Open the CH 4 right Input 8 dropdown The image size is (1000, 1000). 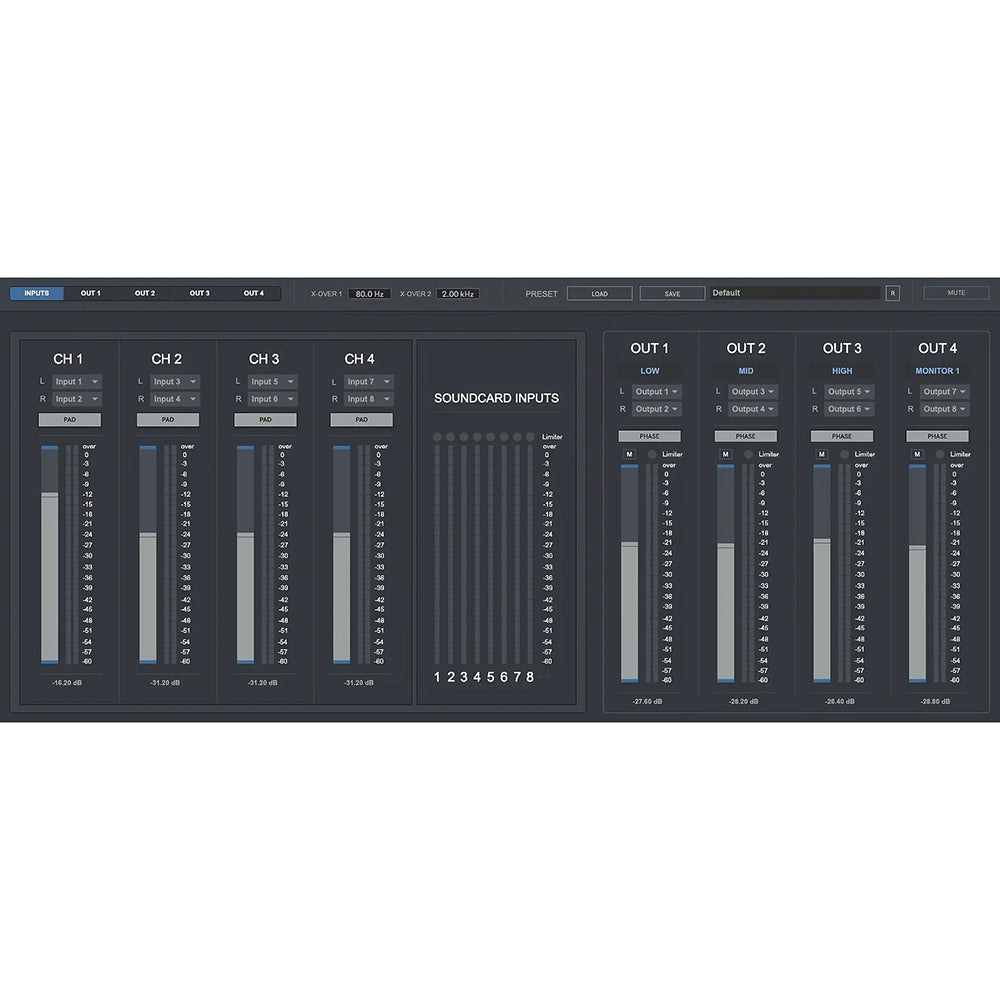click(368, 399)
